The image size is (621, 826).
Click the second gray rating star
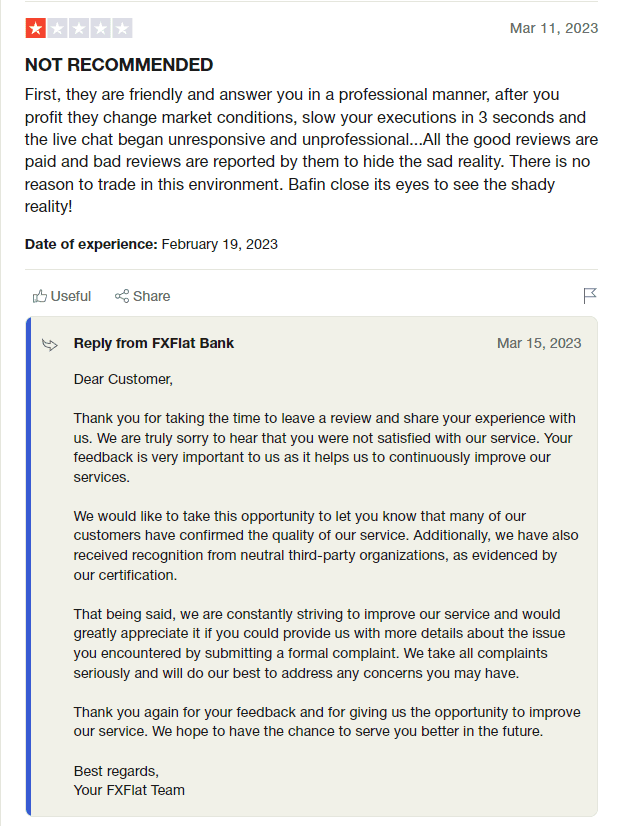click(x=57, y=28)
